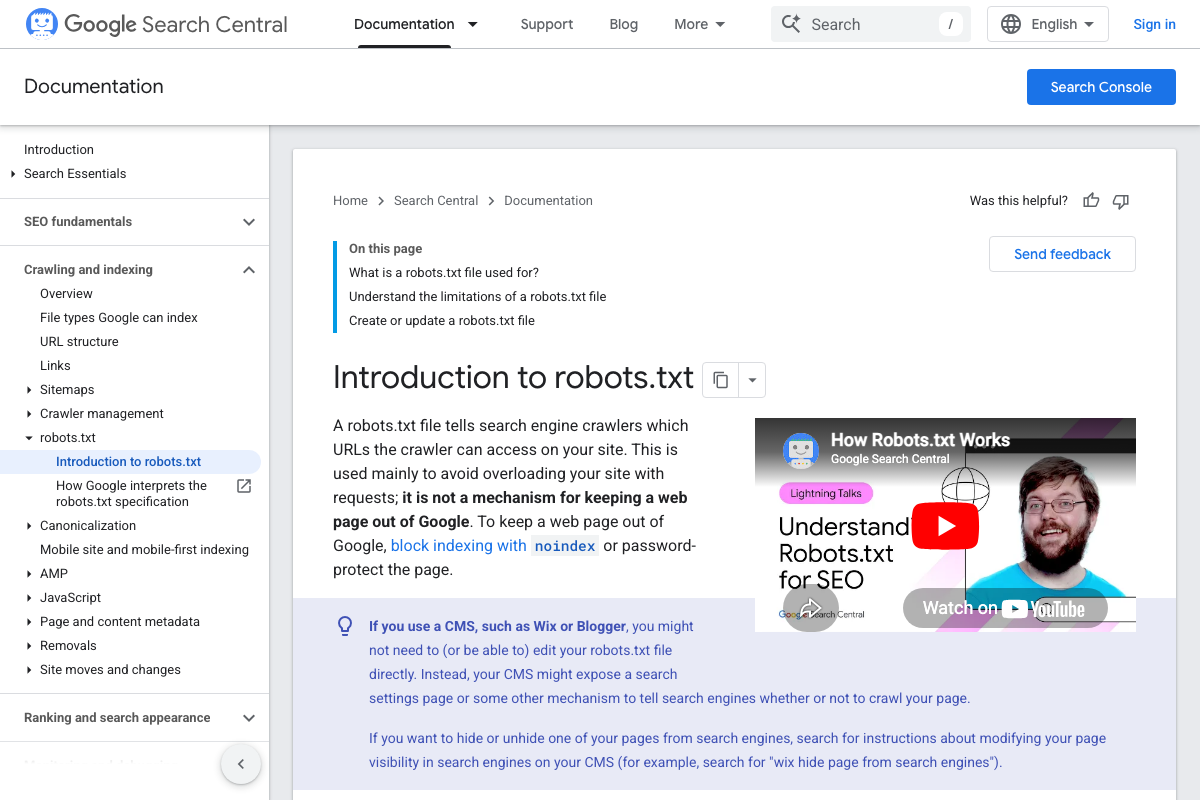Expand the Removals tree item
1200x800 pixels.
point(29,646)
